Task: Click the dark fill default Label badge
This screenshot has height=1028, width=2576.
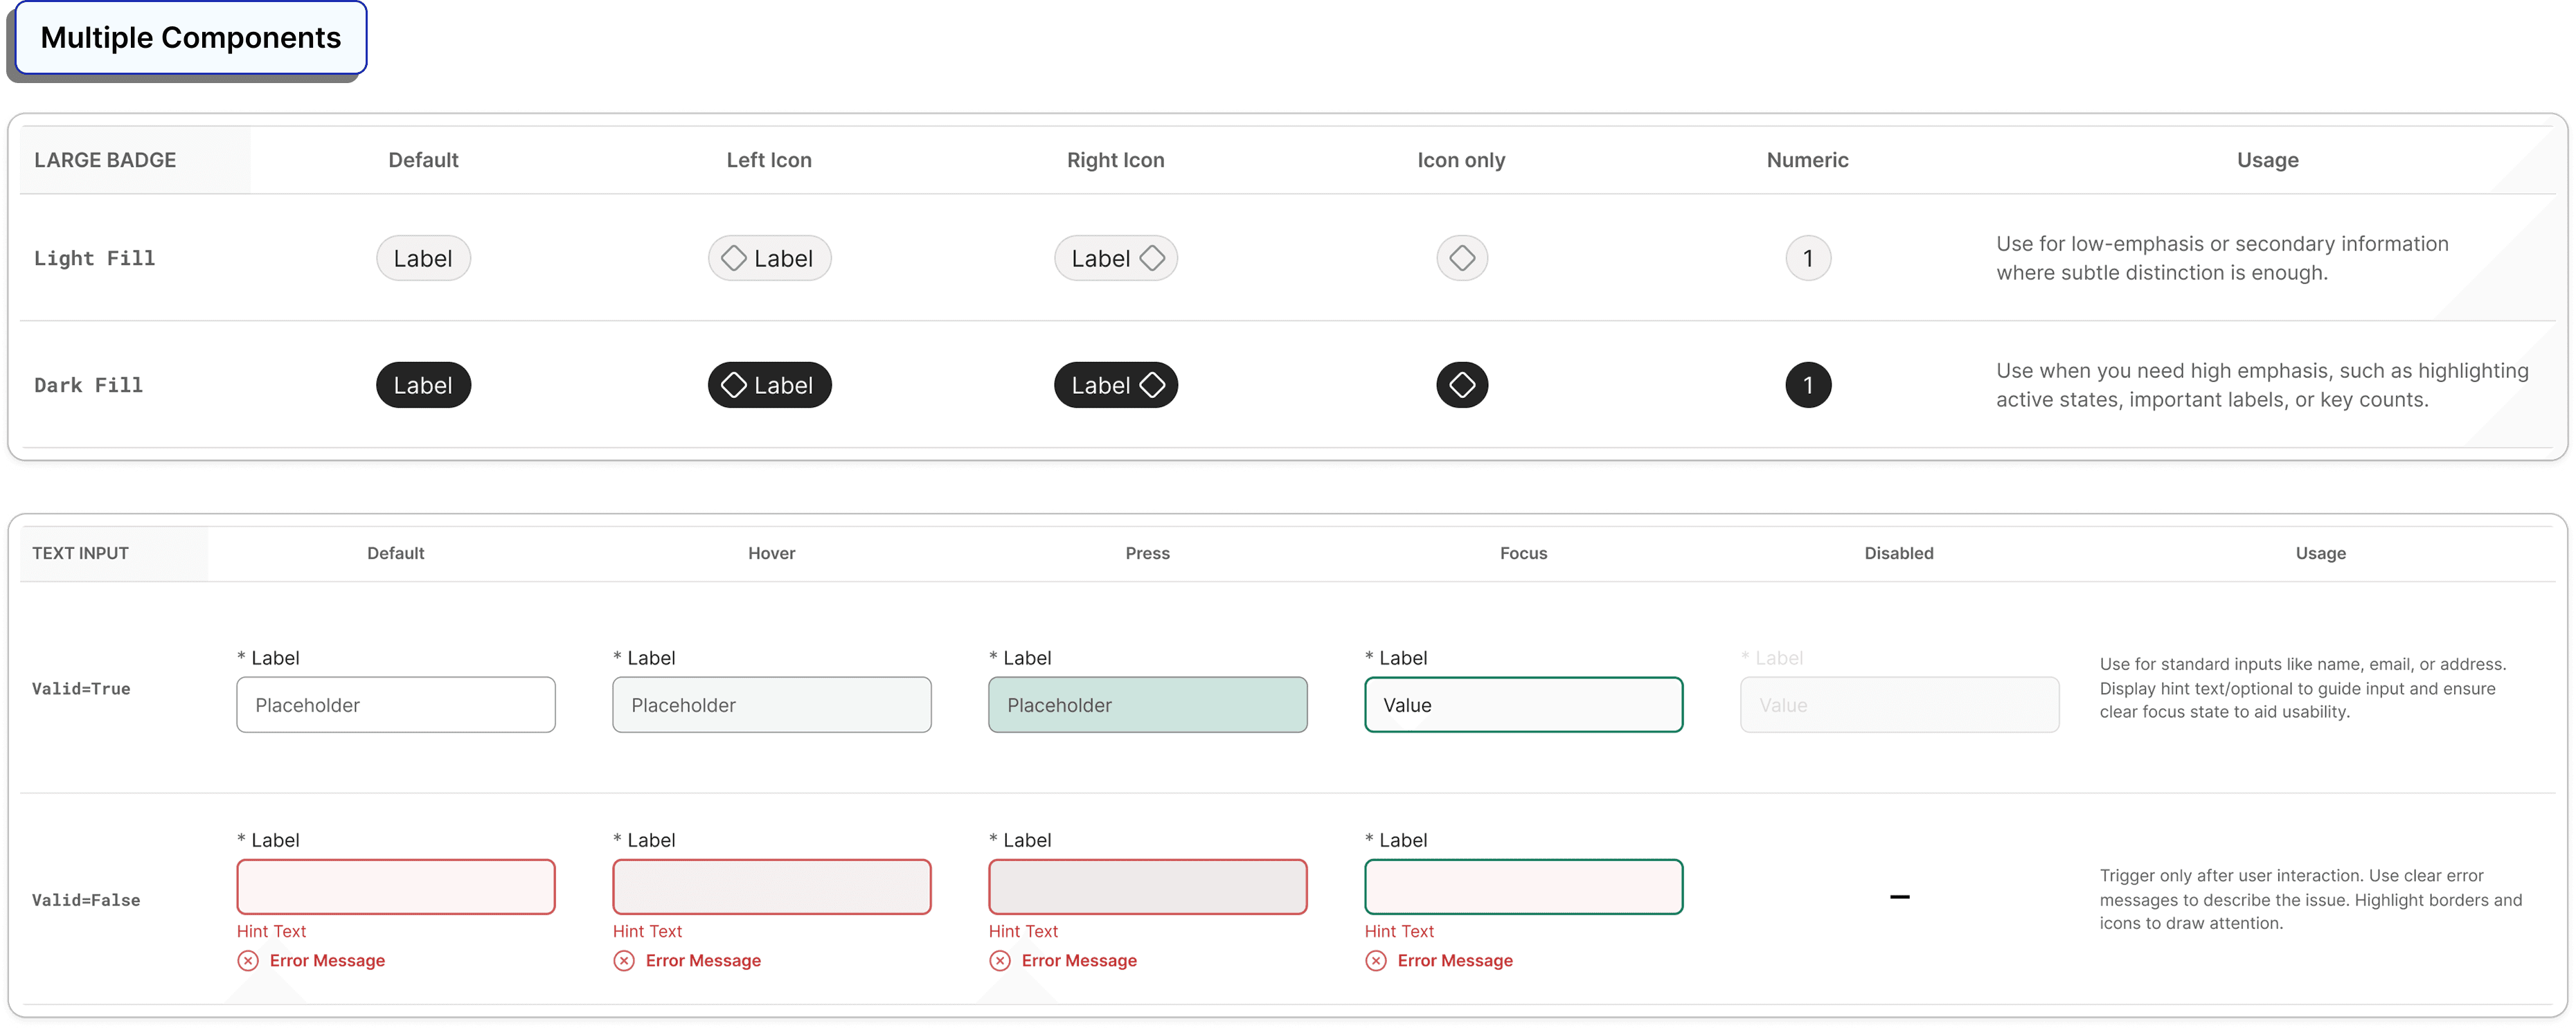Action: pos(423,385)
